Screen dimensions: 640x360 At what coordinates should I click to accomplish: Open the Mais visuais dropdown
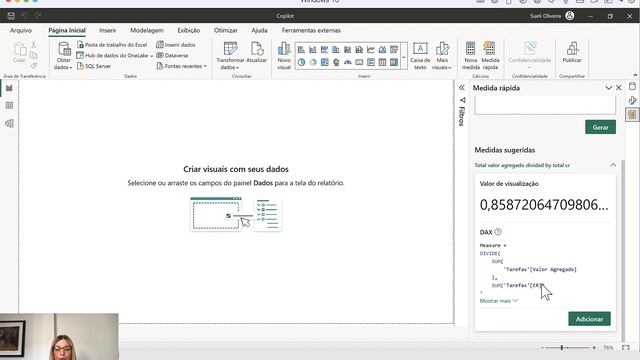(442, 56)
